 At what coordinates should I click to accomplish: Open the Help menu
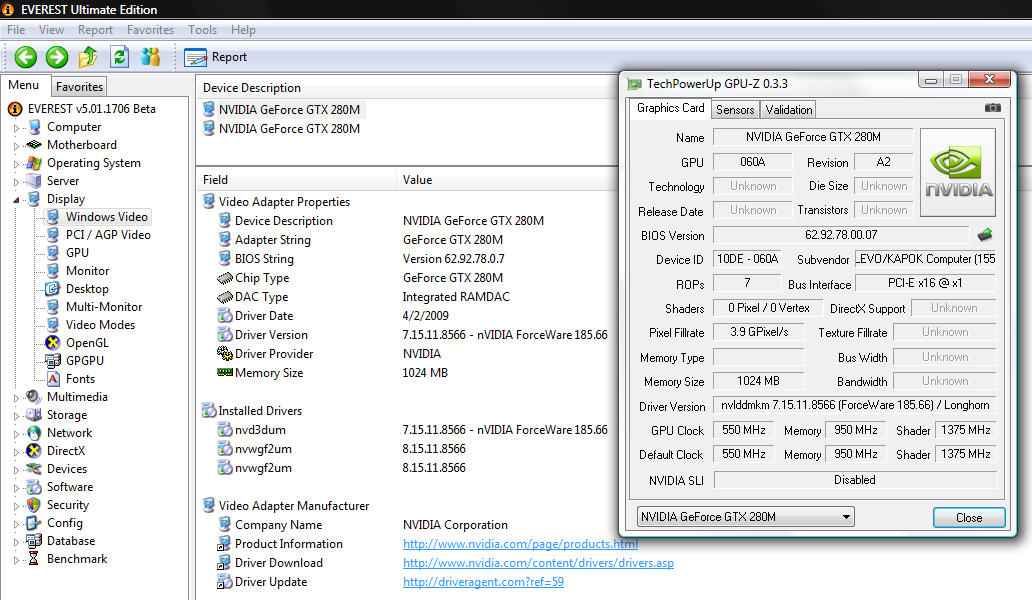[243, 30]
